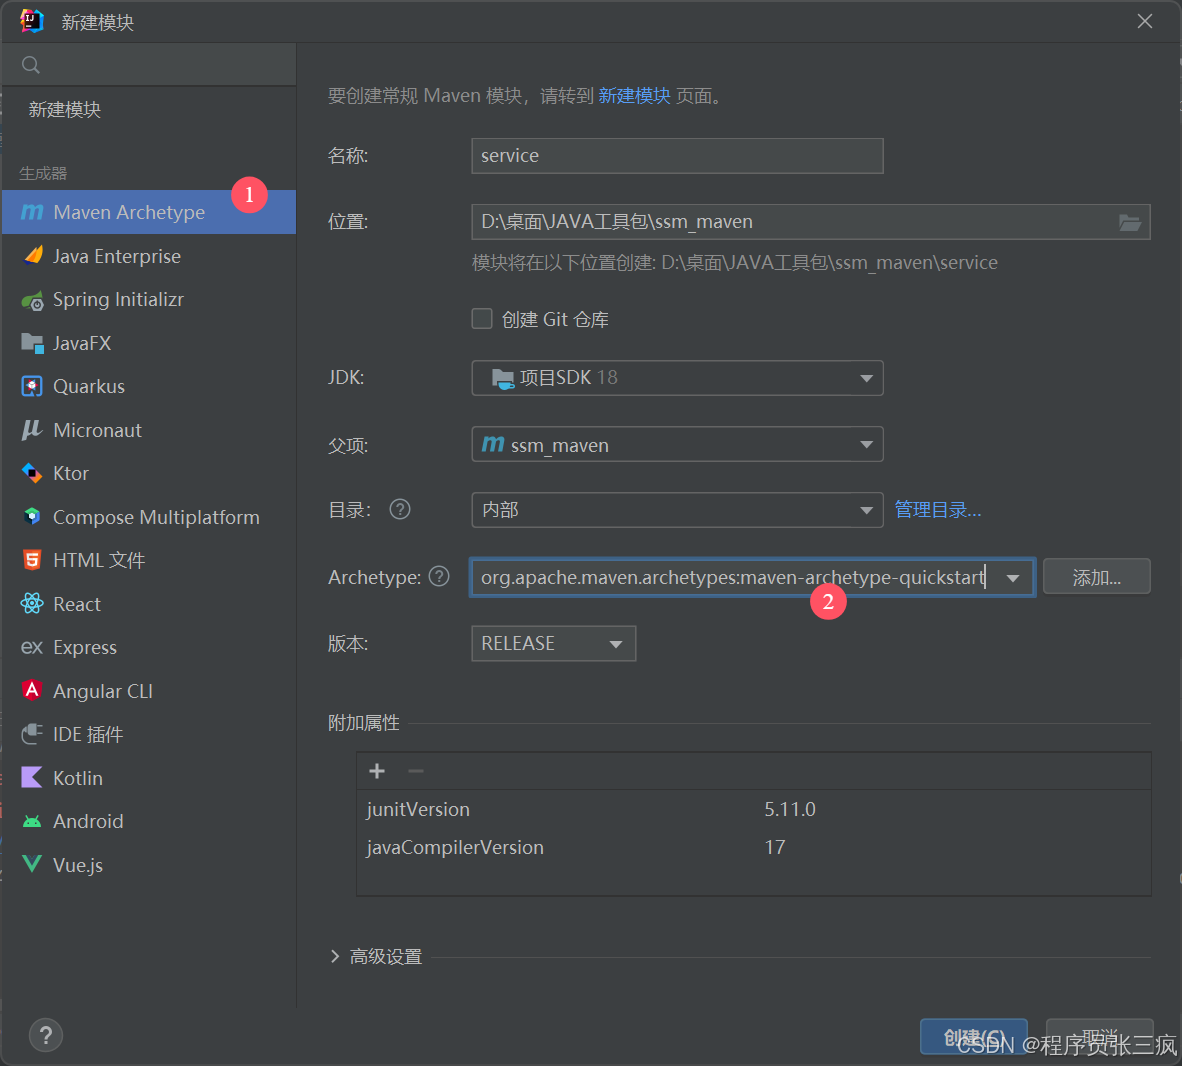
Task: Add a property with the plus icon
Action: point(377,770)
